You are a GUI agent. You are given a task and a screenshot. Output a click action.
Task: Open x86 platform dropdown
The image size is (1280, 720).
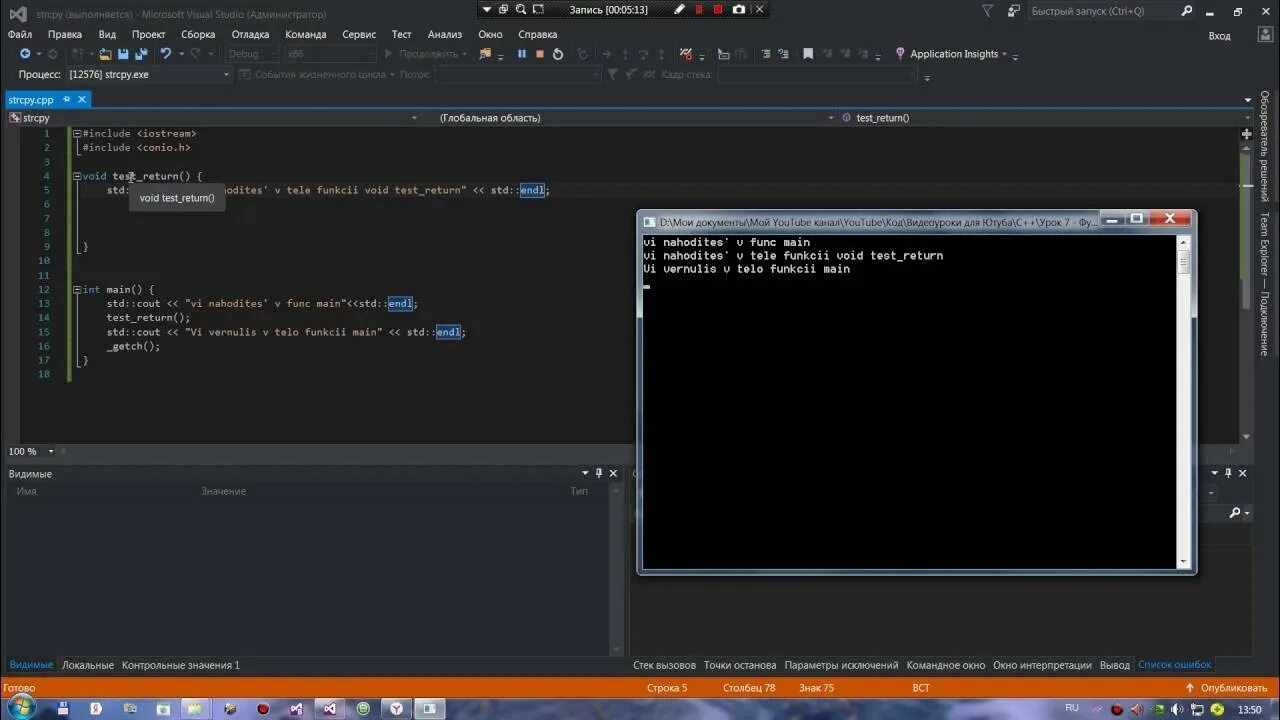pyautogui.click(x=330, y=54)
